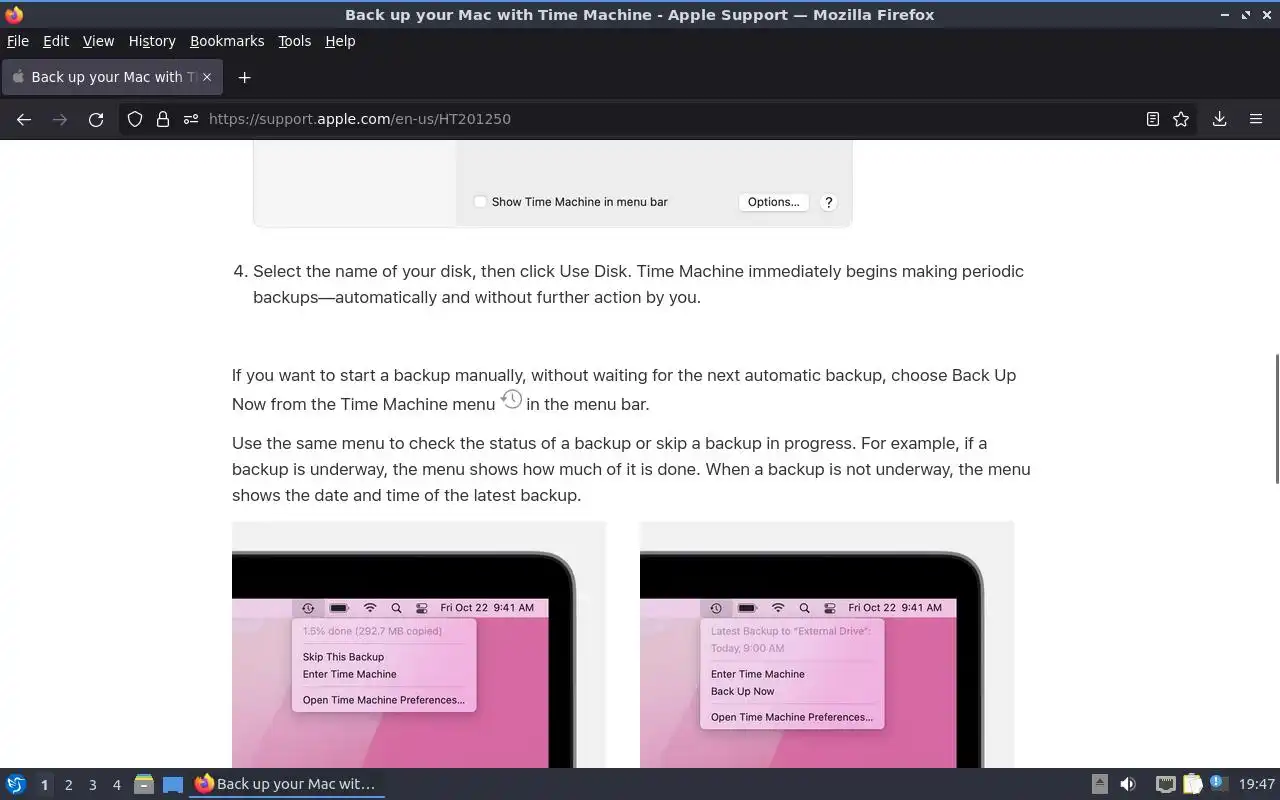This screenshot has height=800, width=1280.
Task: Switch to workspace 2
Action: (x=68, y=785)
